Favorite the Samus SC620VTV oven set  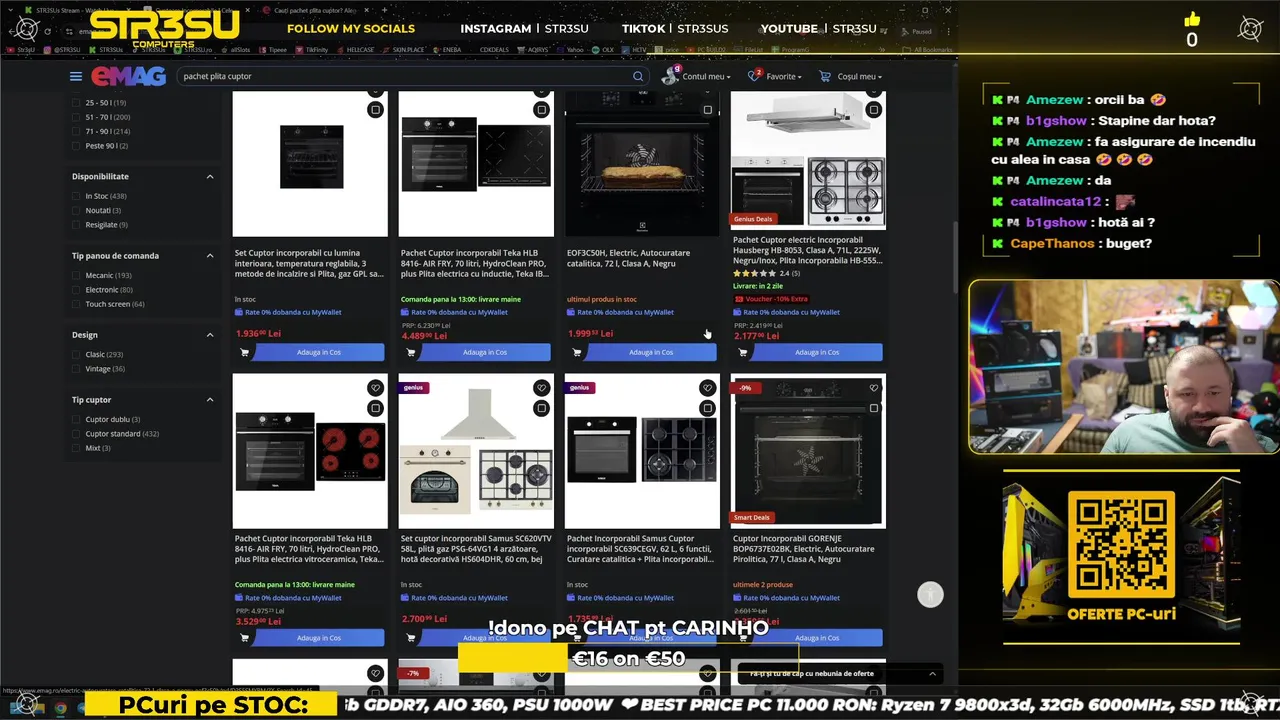(x=541, y=388)
